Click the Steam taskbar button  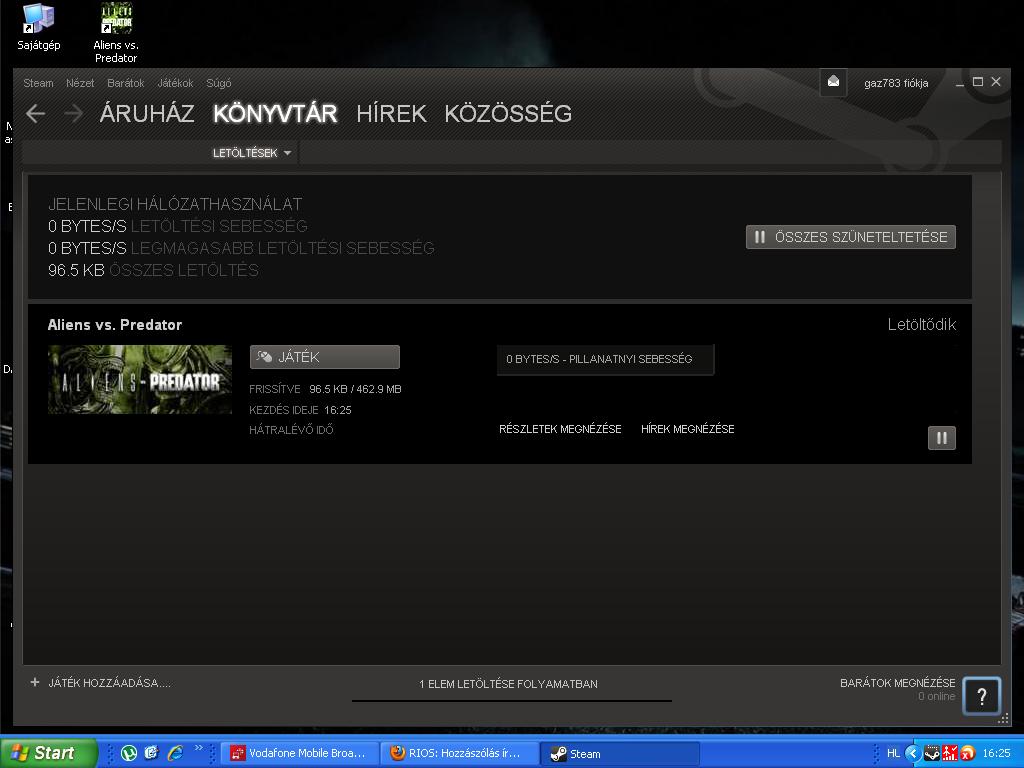[620, 753]
